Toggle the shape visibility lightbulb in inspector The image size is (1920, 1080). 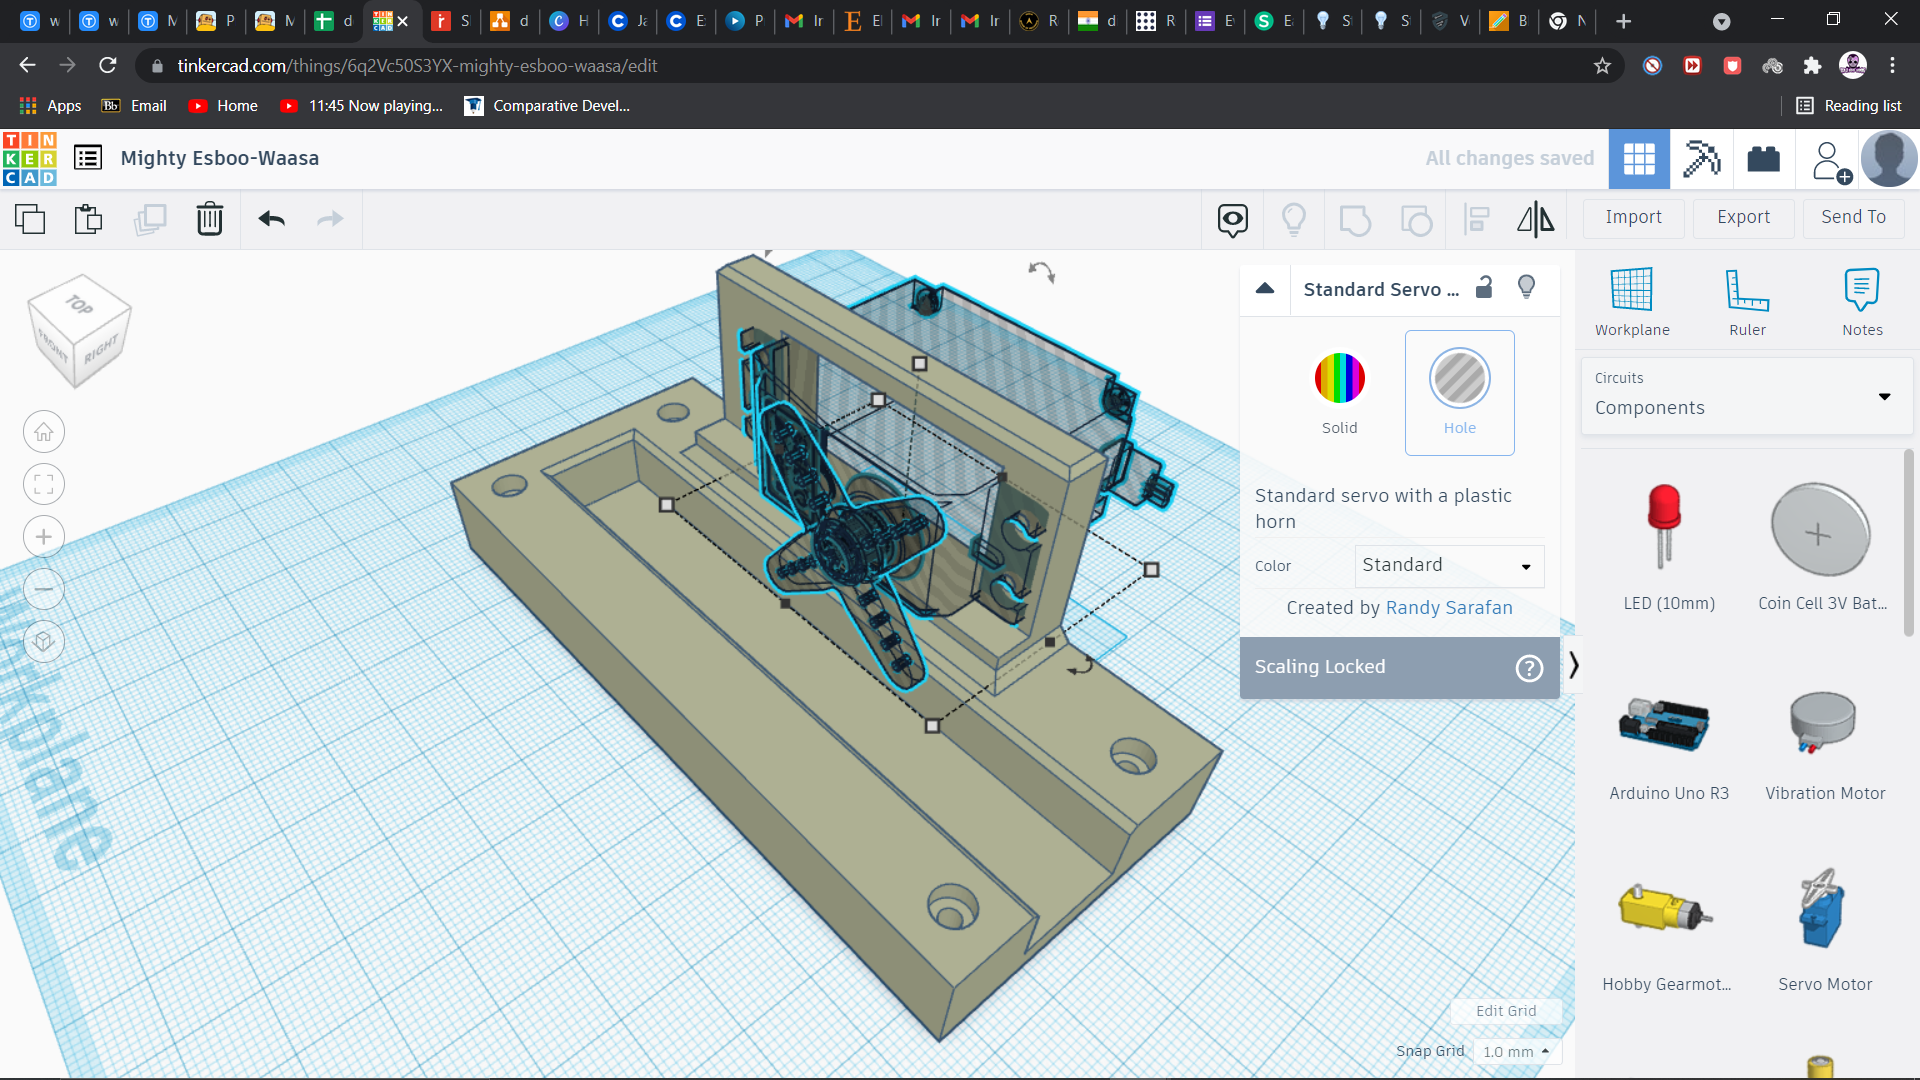[x=1526, y=288]
